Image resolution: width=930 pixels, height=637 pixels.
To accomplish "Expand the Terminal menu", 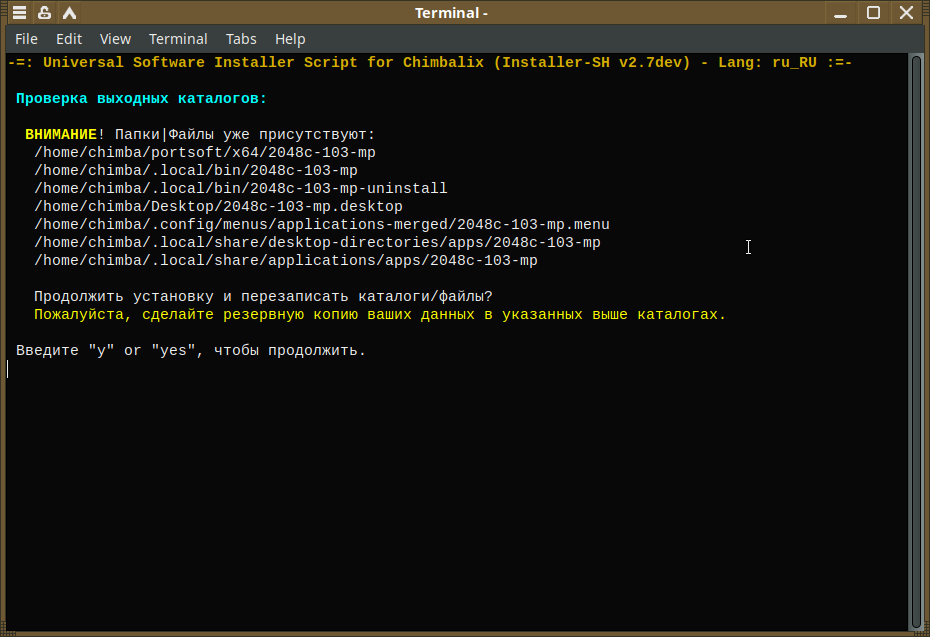I will coord(178,39).
